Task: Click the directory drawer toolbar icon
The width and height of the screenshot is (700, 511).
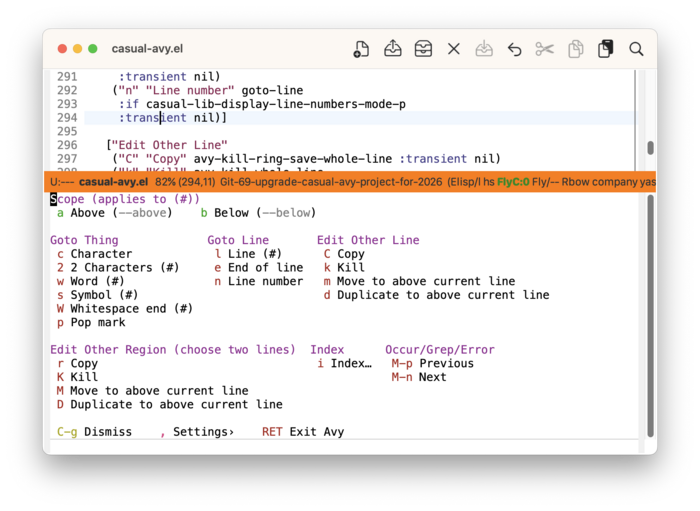Action: tap(423, 49)
